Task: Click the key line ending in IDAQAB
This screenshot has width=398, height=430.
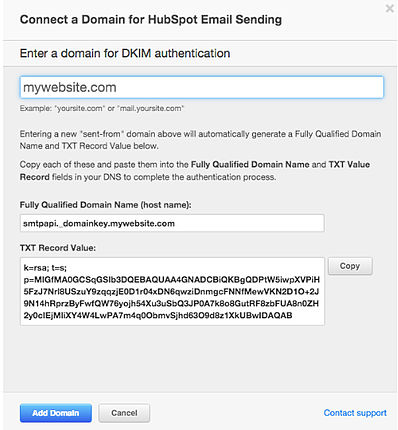Action: click(158, 315)
